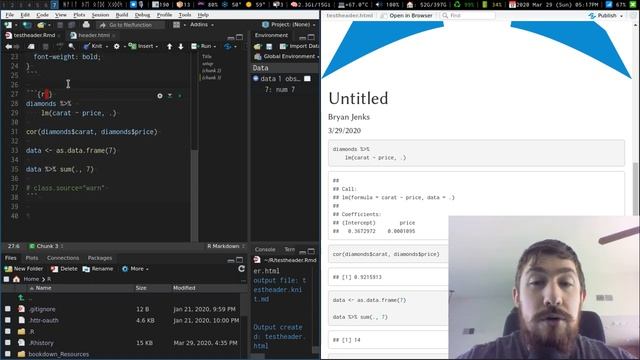Select 'chunk 3' in the document outline

click(211, 78)
